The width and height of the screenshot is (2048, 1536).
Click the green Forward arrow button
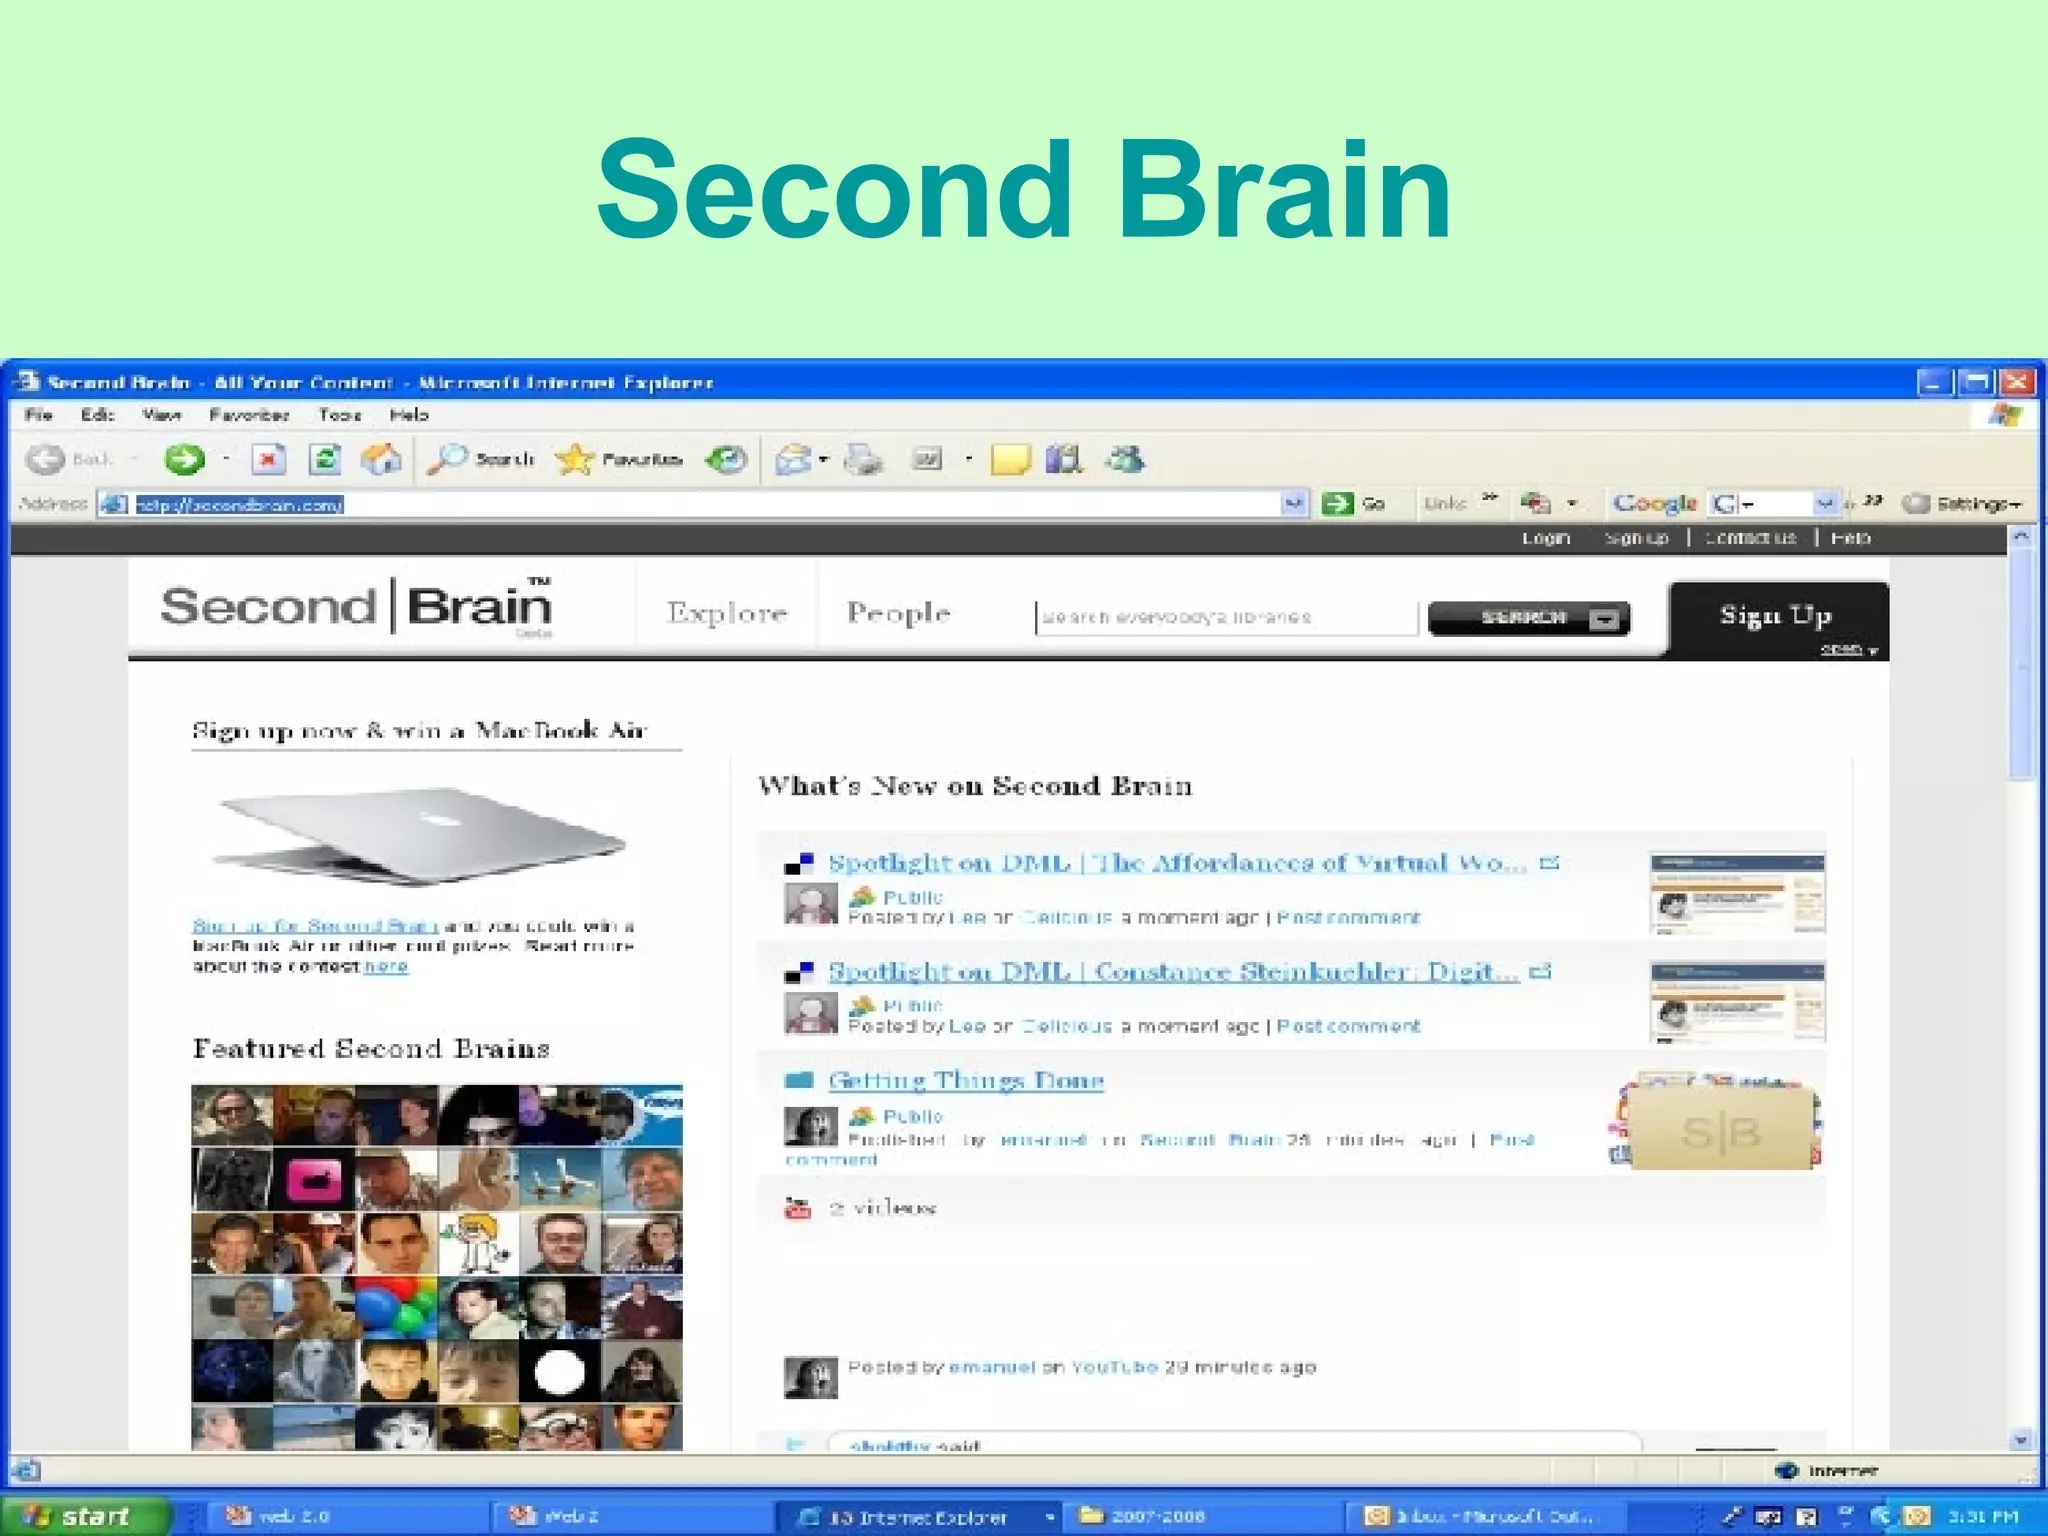coord(185,459)
